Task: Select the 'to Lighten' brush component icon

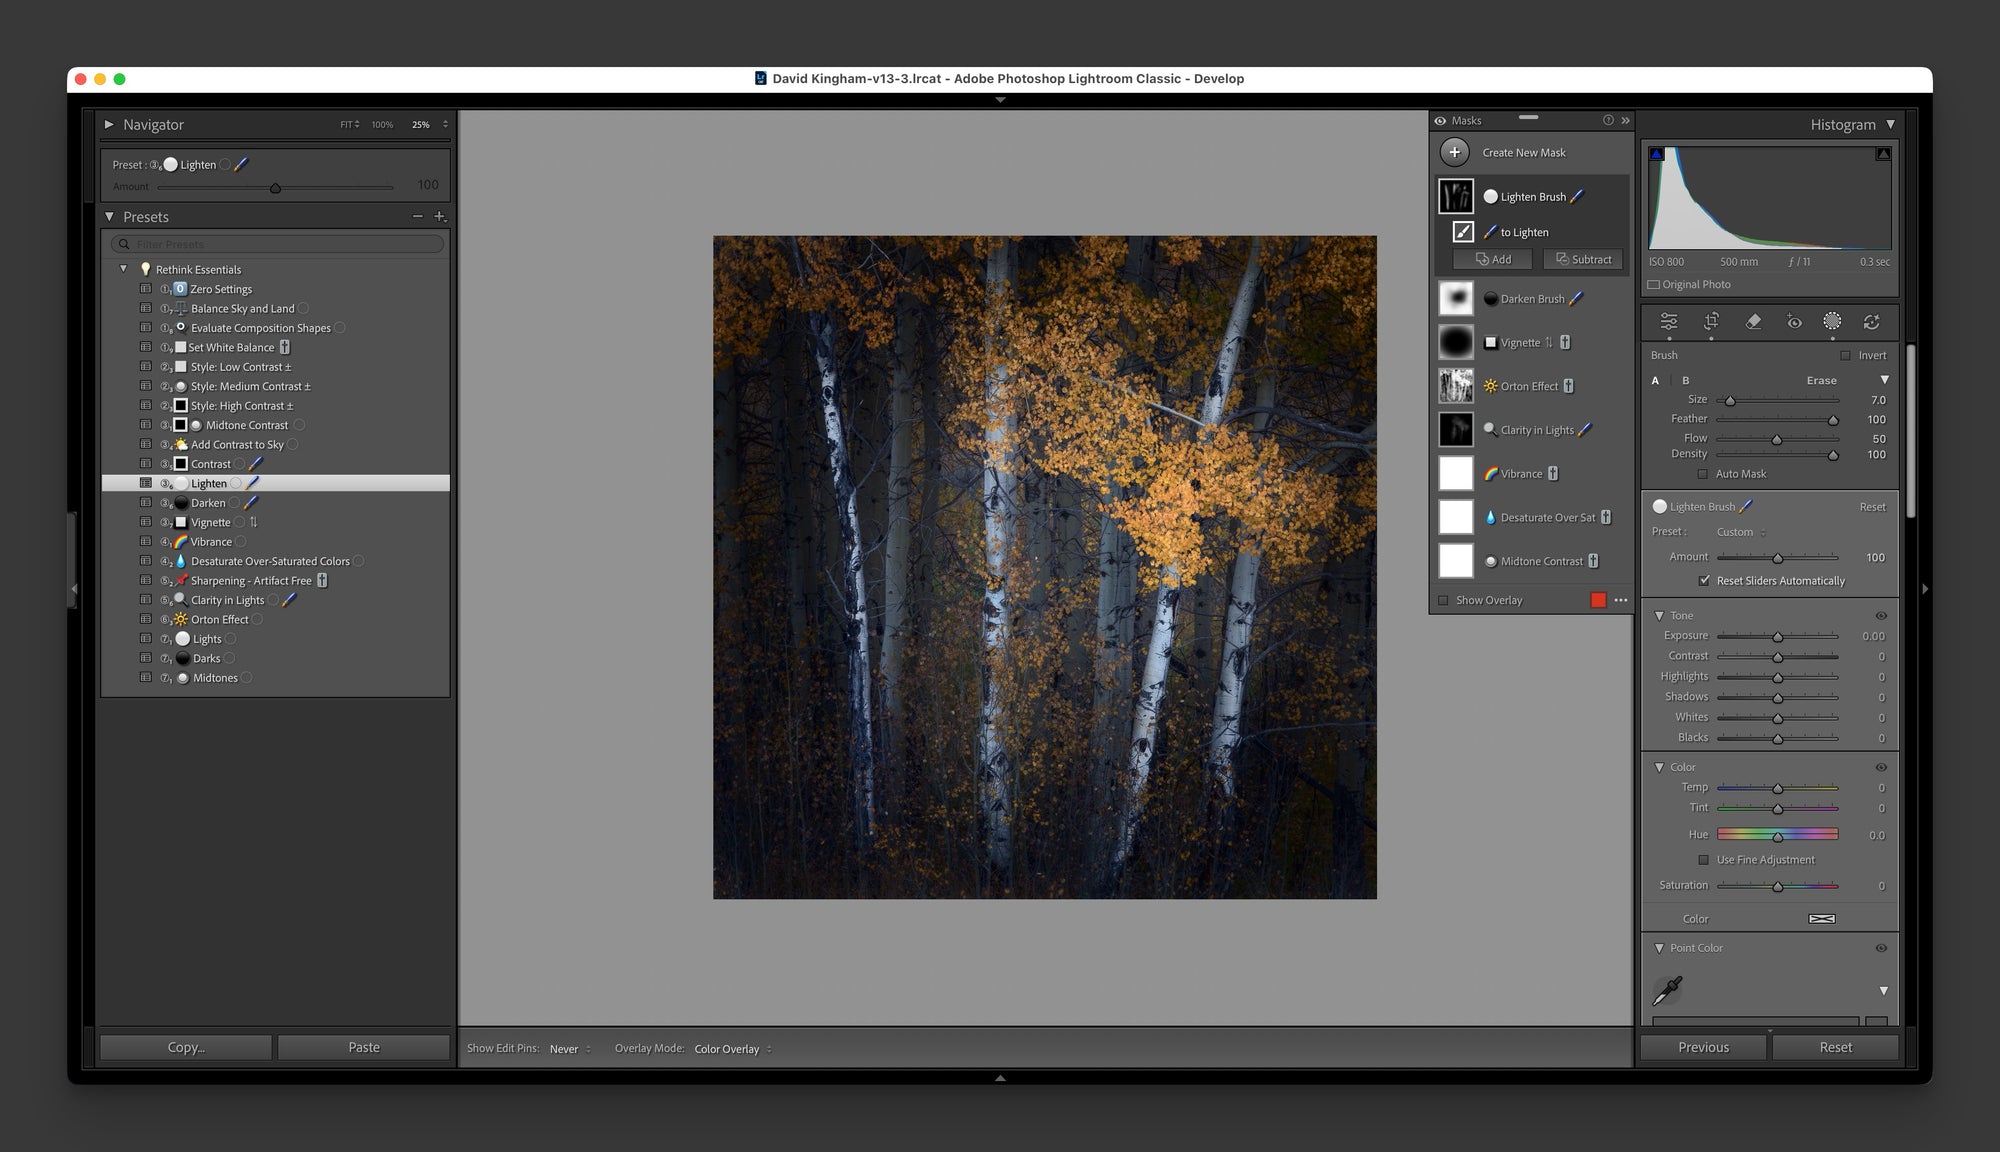Action: [x=1463, y=232]
